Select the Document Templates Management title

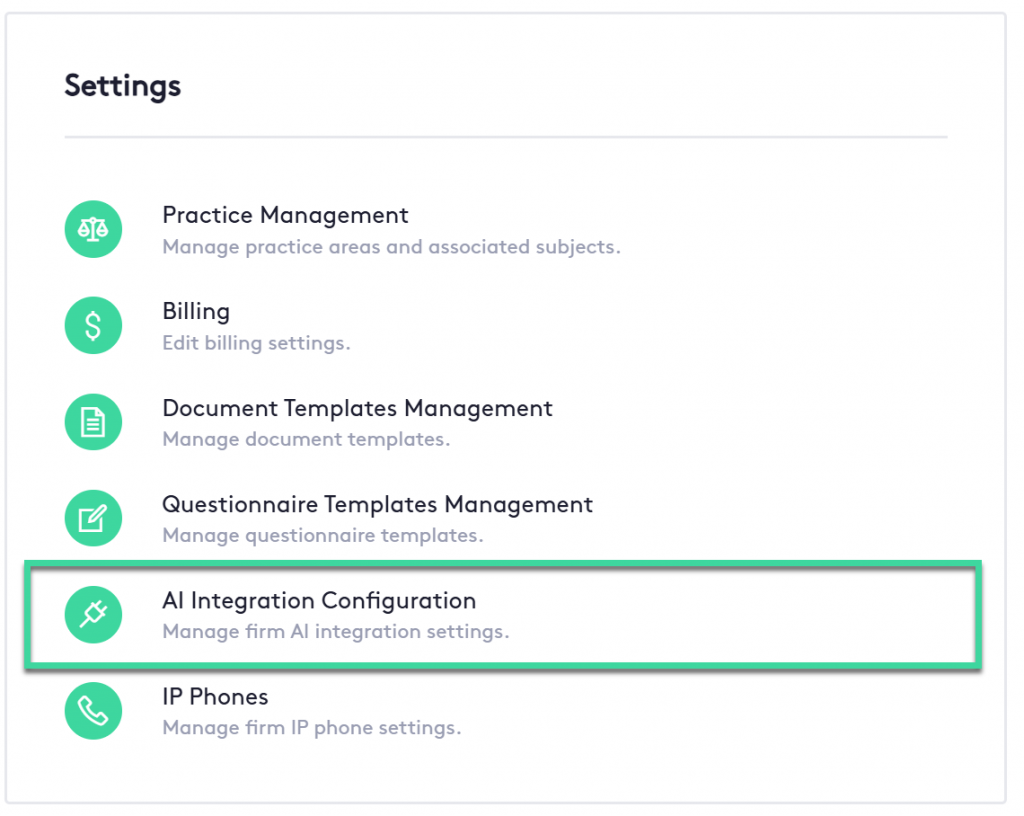(x=357, y=408)
